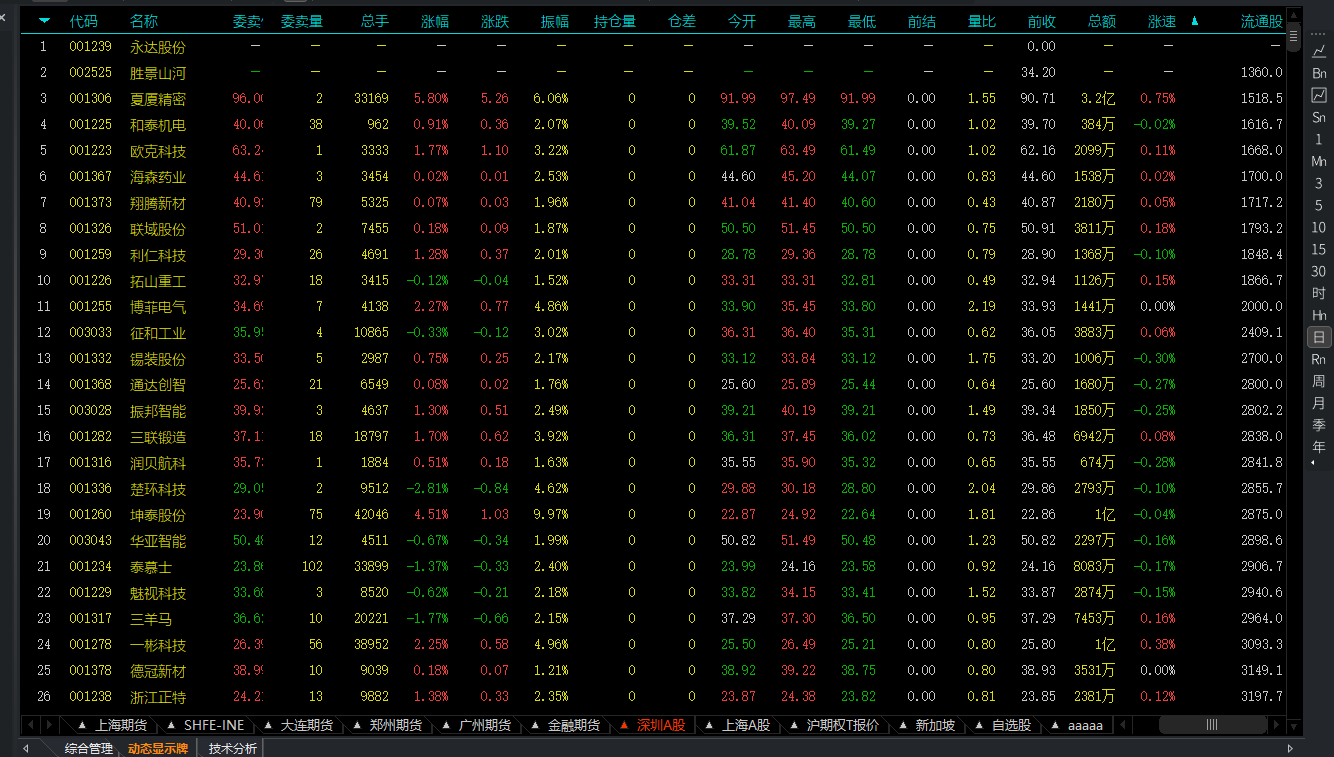
Task: Select stock code 001239
Action: pyautogui.click(x=91, y=46)
